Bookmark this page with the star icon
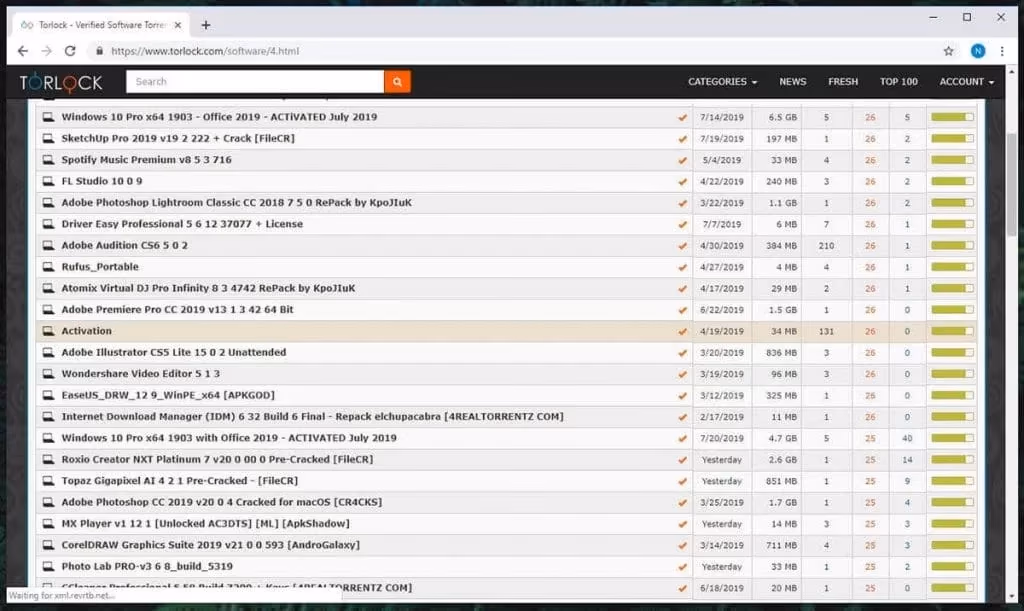 (x=948, y=51)
